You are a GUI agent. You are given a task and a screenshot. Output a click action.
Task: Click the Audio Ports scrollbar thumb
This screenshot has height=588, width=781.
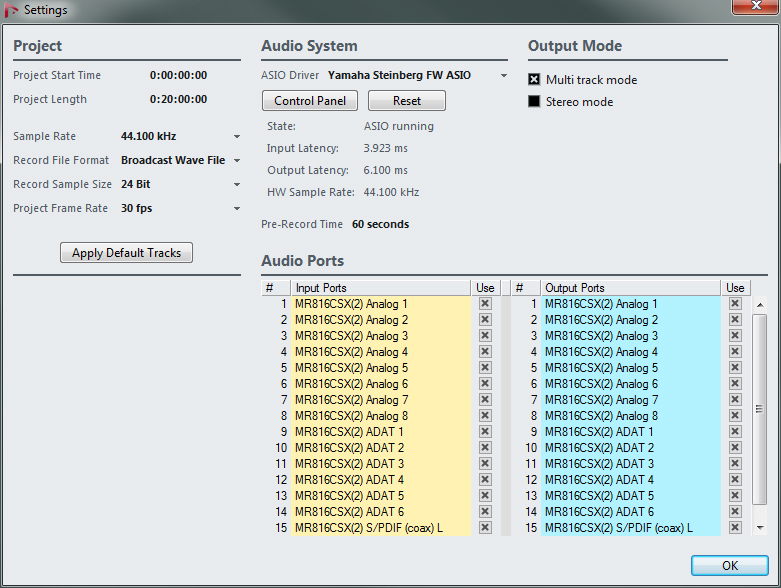pos(760,409)
